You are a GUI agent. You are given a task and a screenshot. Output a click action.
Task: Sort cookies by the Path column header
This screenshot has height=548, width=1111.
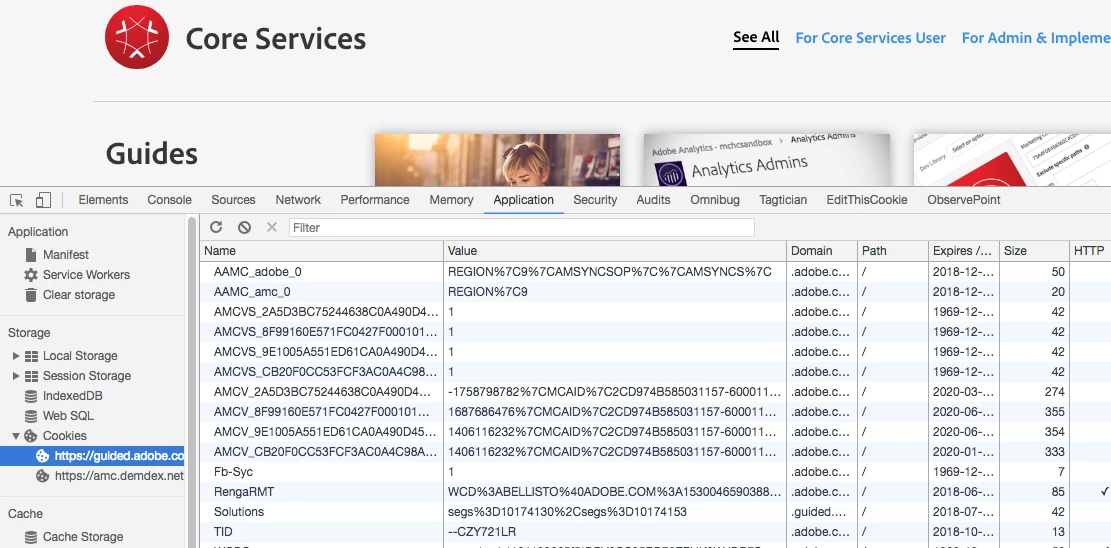click(892, 251)
